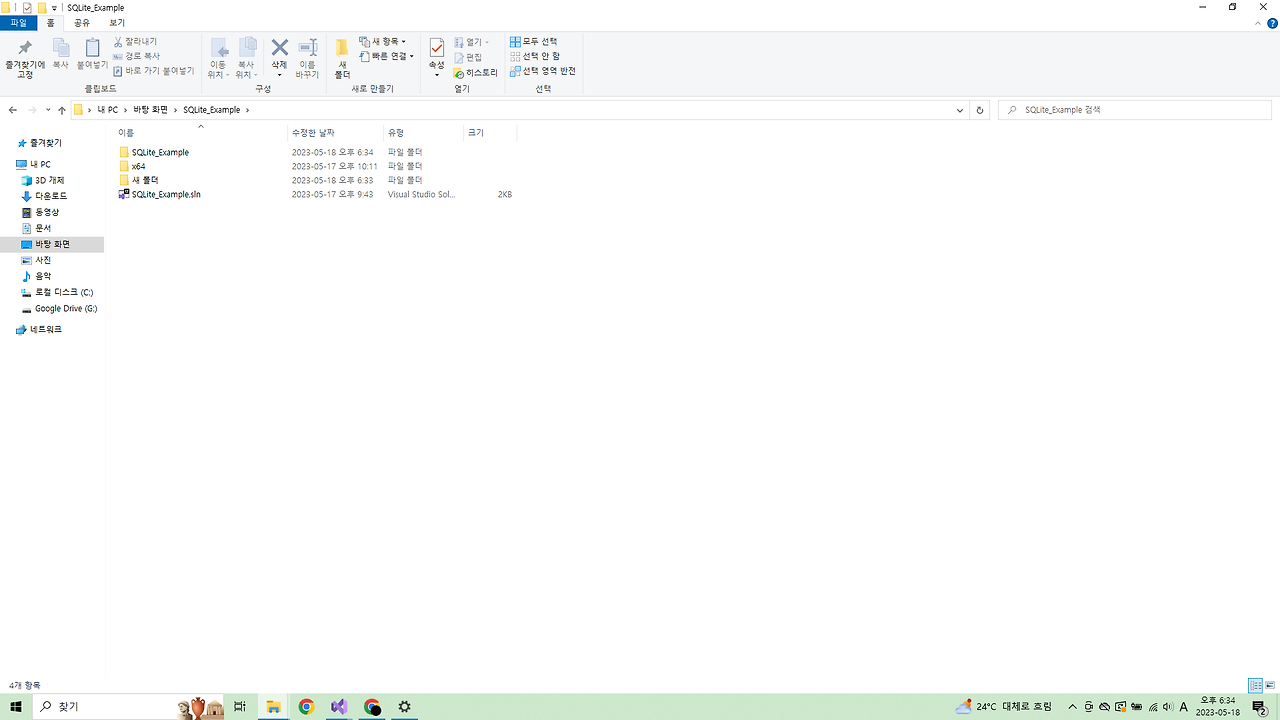Open the Explorer help icon
The image size is (1280, 720).
pos(1272,23)
